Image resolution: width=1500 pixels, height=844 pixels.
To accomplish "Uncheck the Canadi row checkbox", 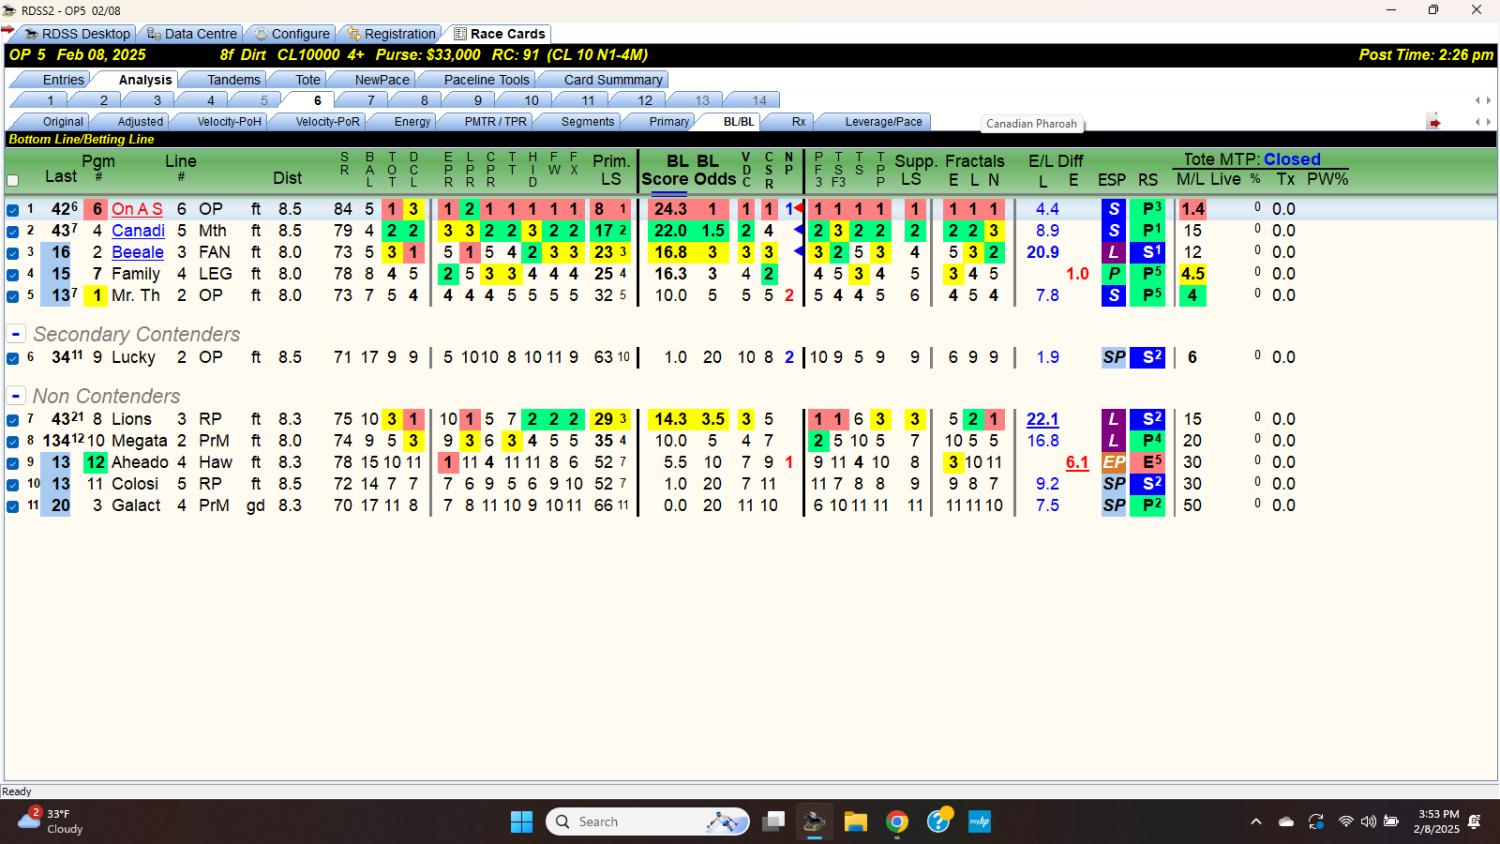I will [13, 231].
